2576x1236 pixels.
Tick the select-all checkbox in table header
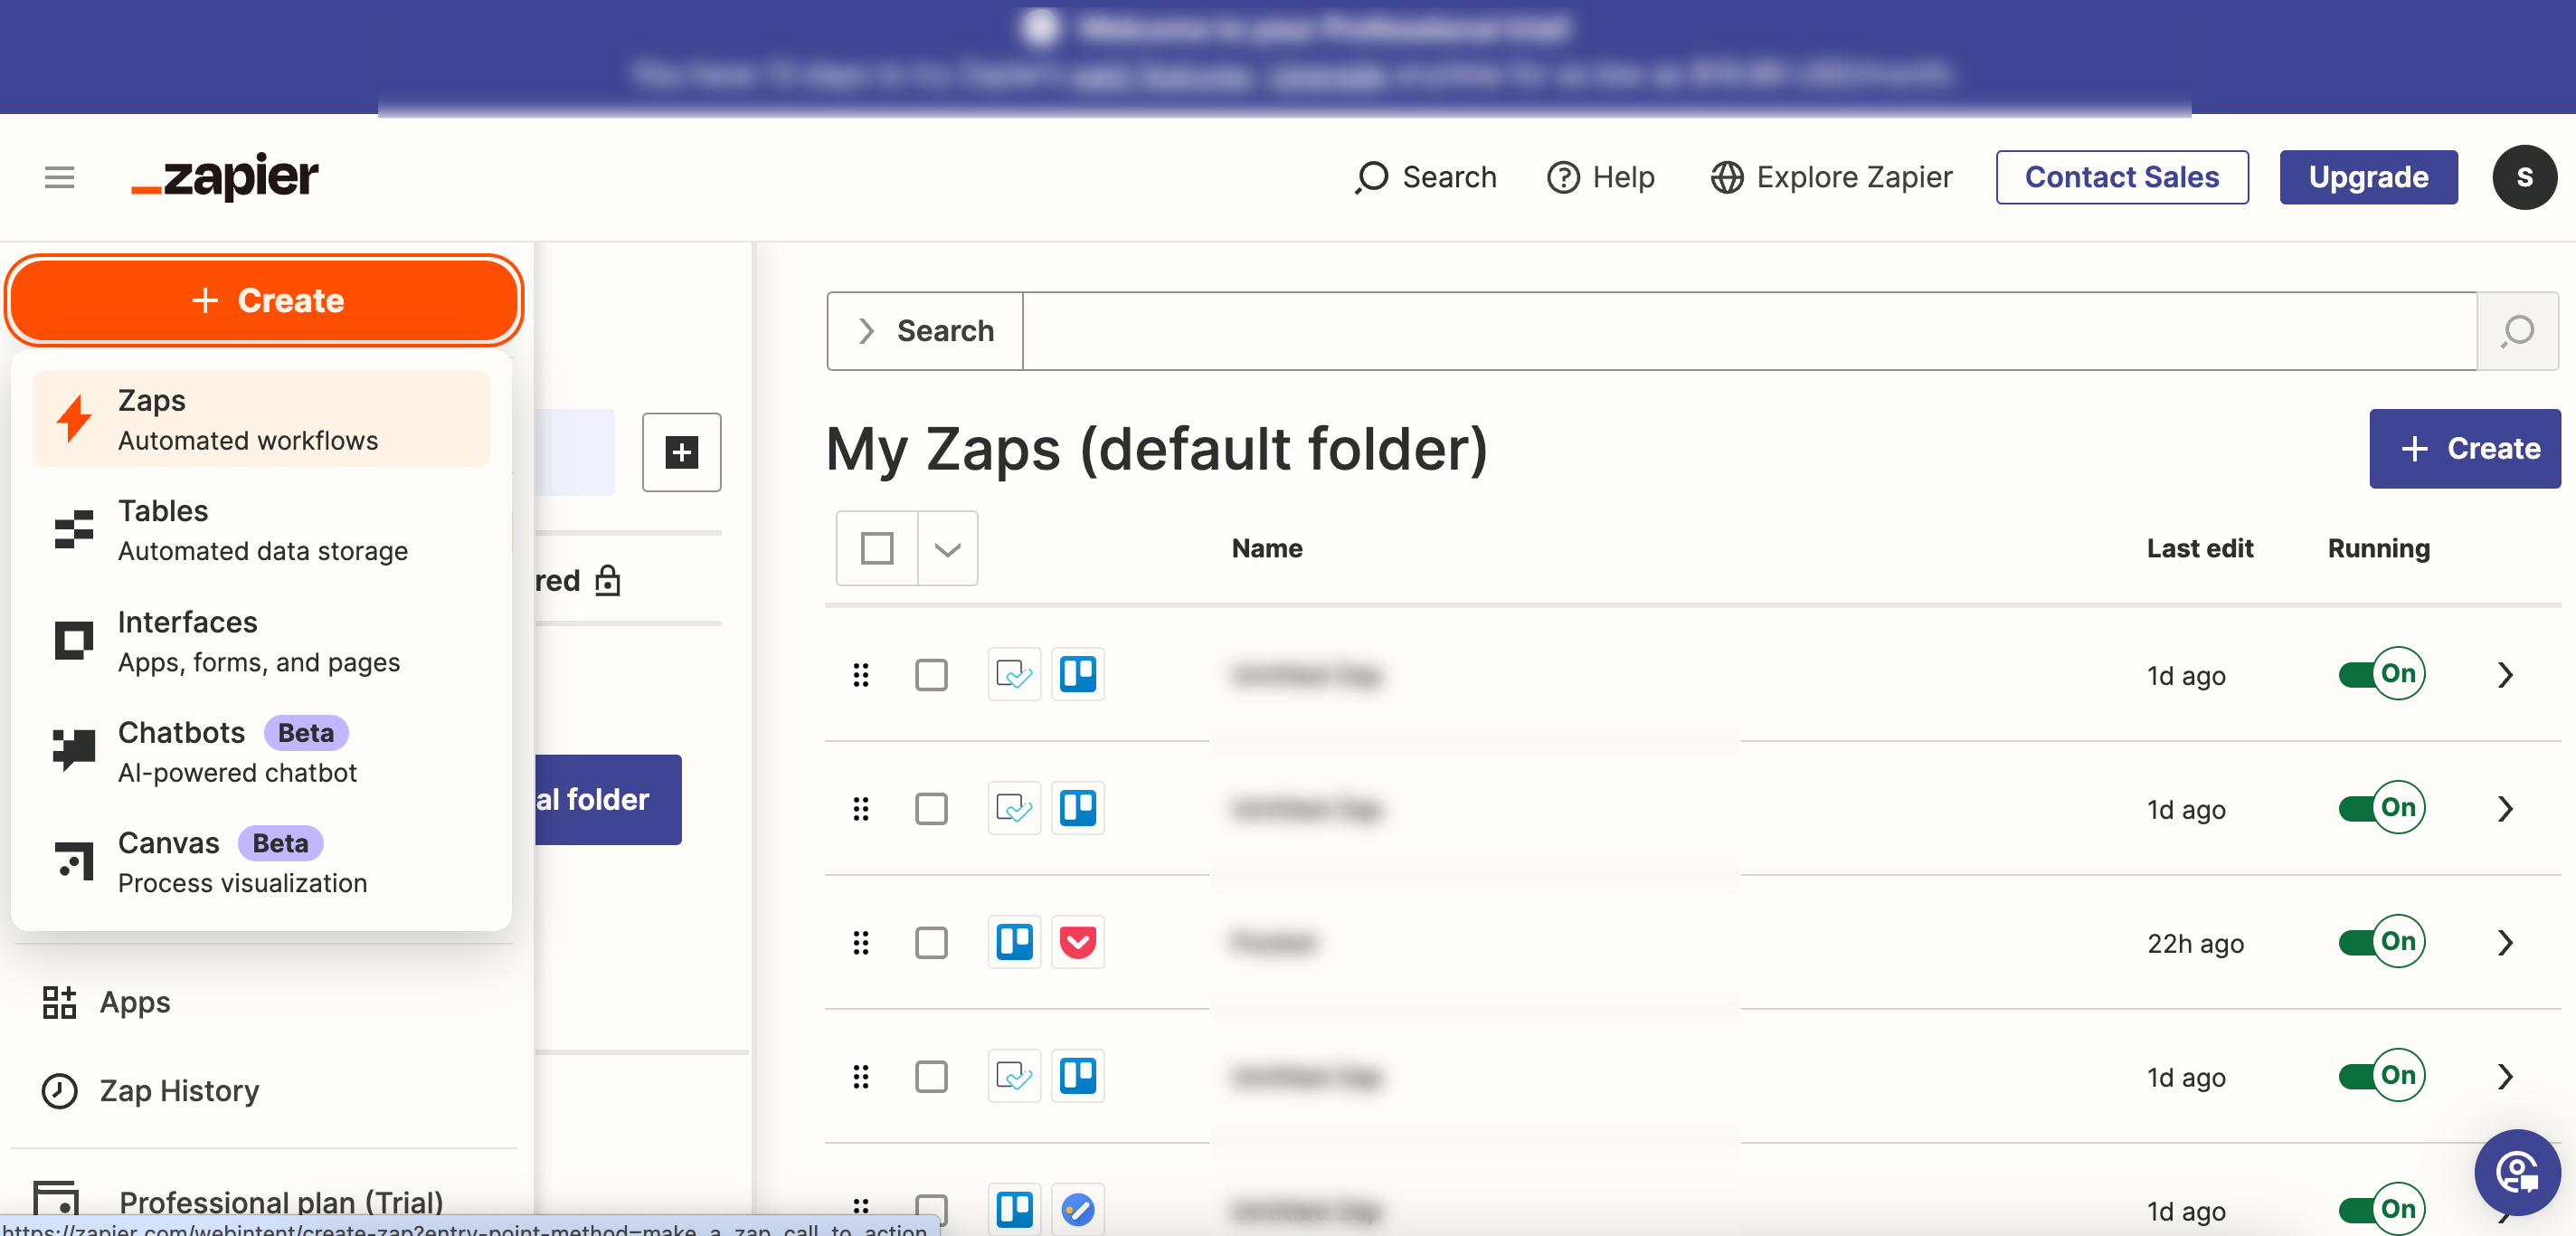coord(876,548)
